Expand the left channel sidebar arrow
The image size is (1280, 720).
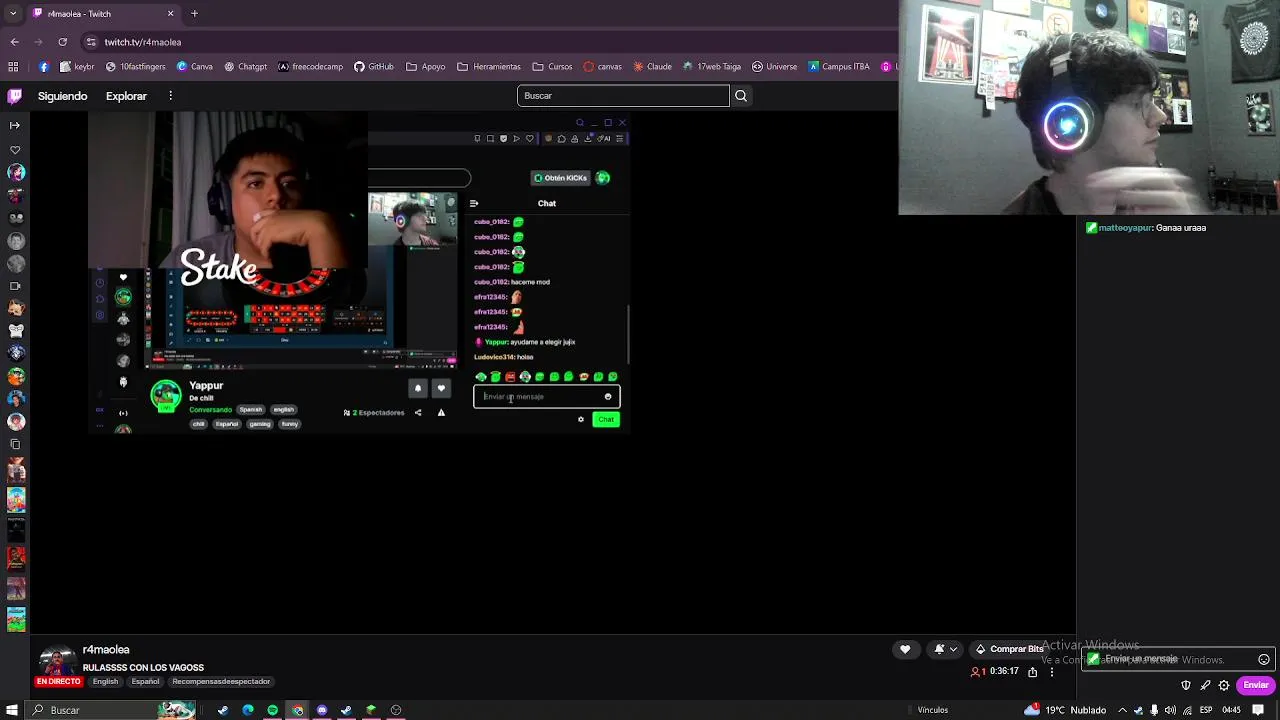tap(14, 125)
